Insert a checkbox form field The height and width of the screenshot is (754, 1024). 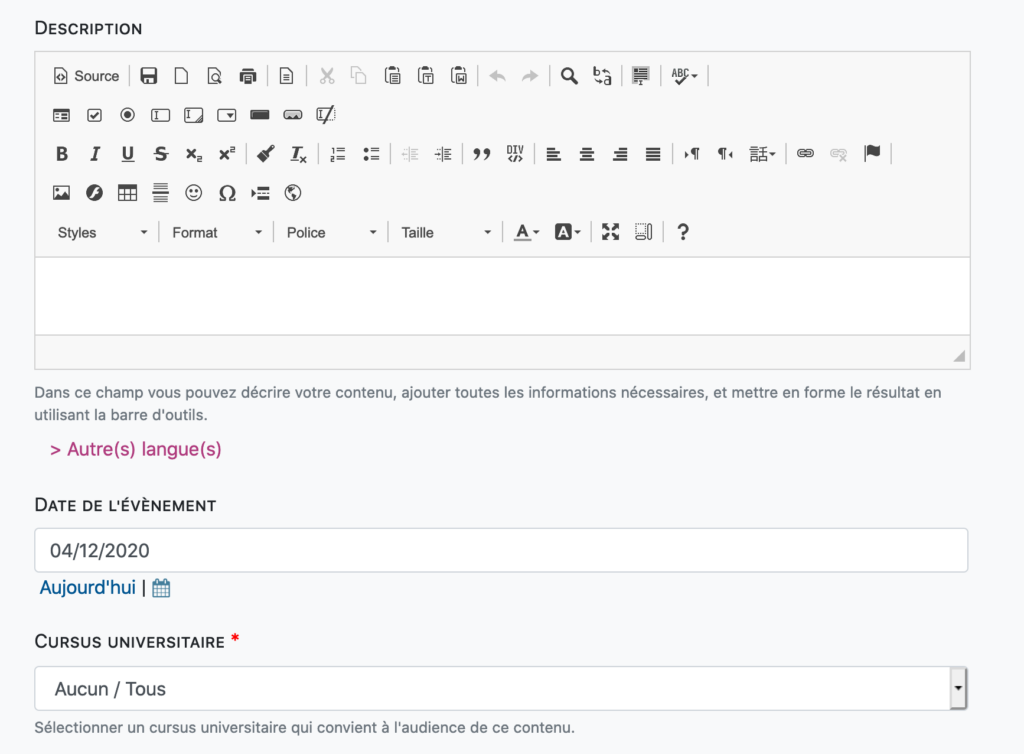click(94, 115)
